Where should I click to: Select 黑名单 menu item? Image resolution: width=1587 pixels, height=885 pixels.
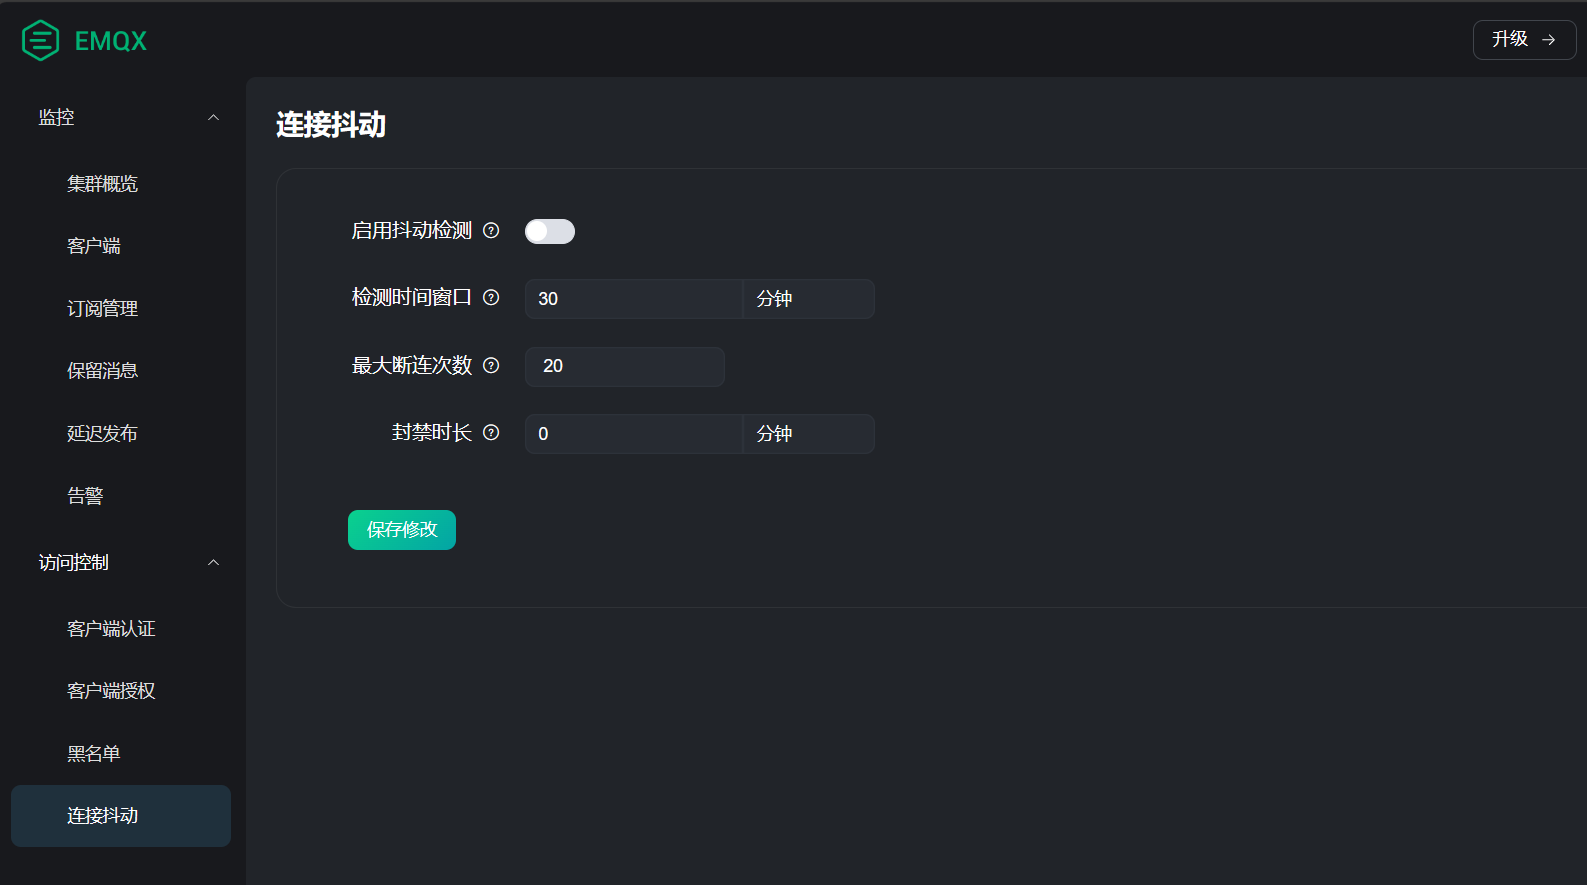click(94, 754)
